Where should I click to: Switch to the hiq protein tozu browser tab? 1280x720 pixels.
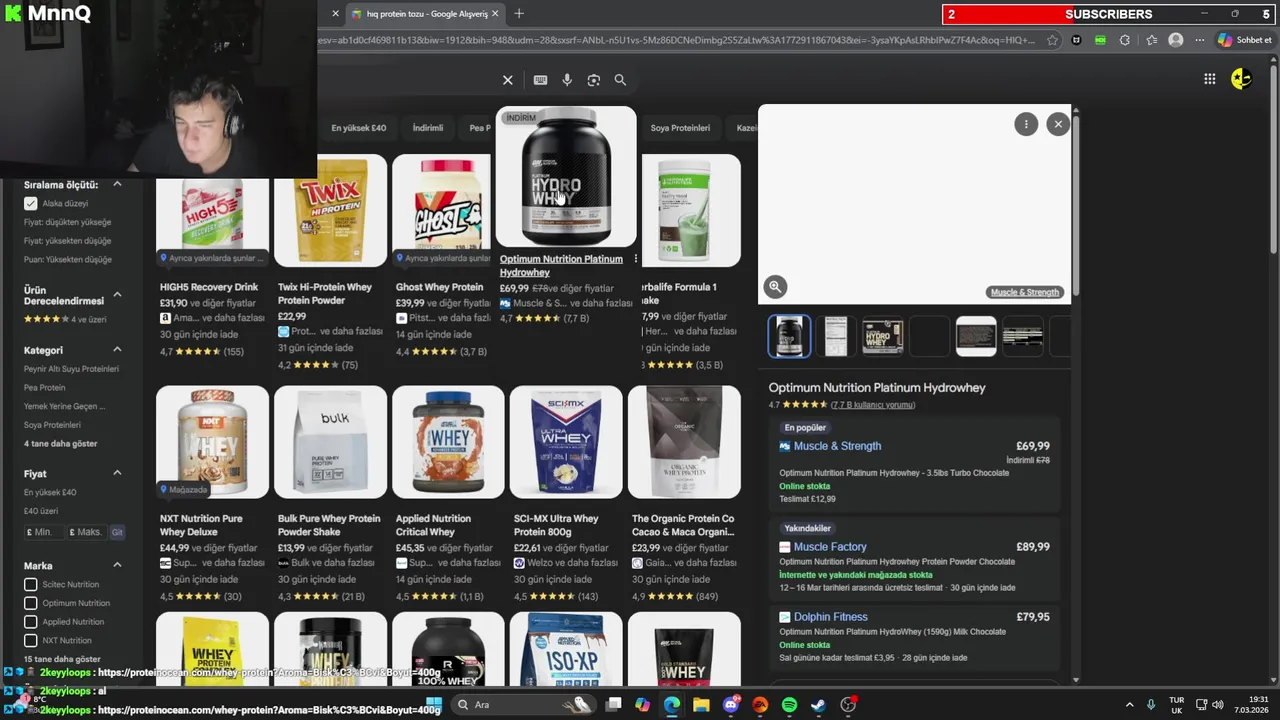click(x=425, y=14)
